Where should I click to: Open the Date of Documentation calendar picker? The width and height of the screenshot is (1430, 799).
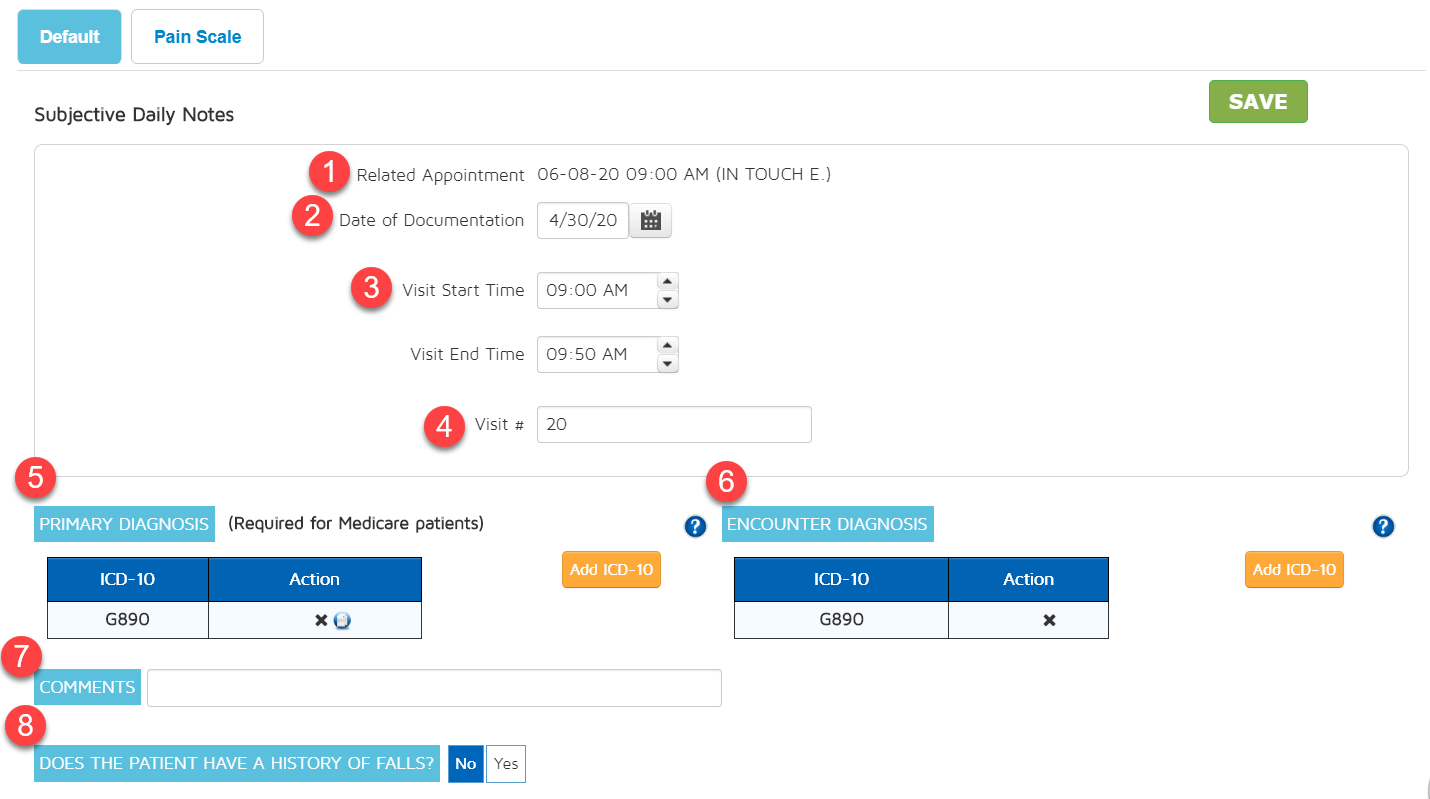652,221
